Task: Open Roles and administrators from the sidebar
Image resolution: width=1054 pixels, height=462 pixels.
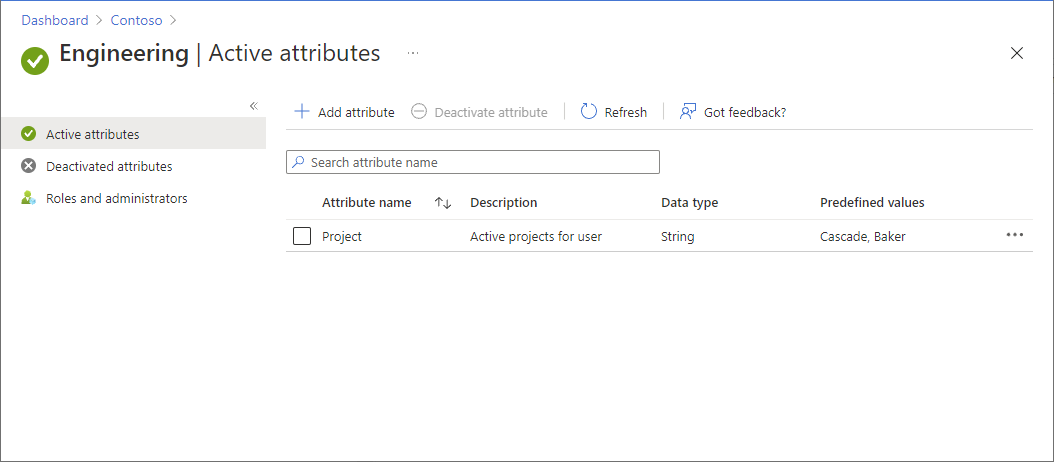Action: click(x=116, y=198)
